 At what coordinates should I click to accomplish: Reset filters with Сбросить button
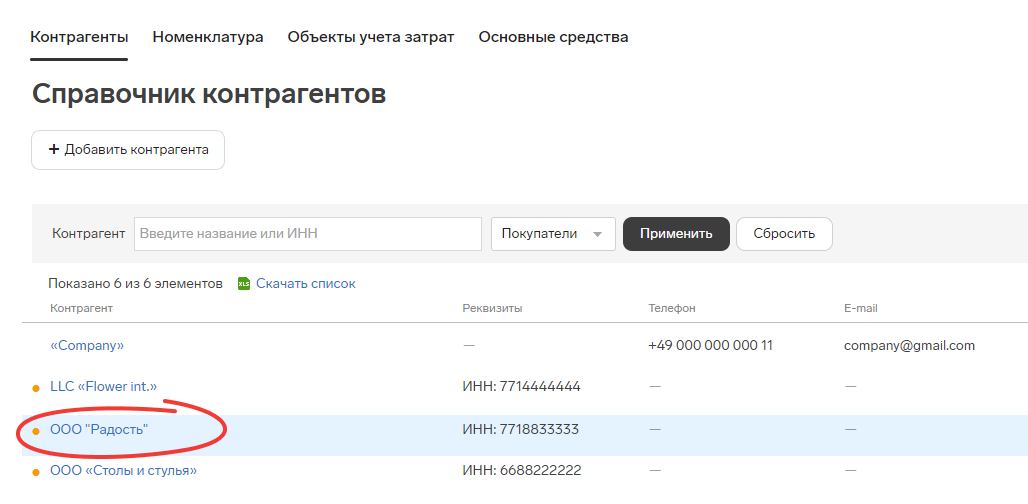(784, 234)
